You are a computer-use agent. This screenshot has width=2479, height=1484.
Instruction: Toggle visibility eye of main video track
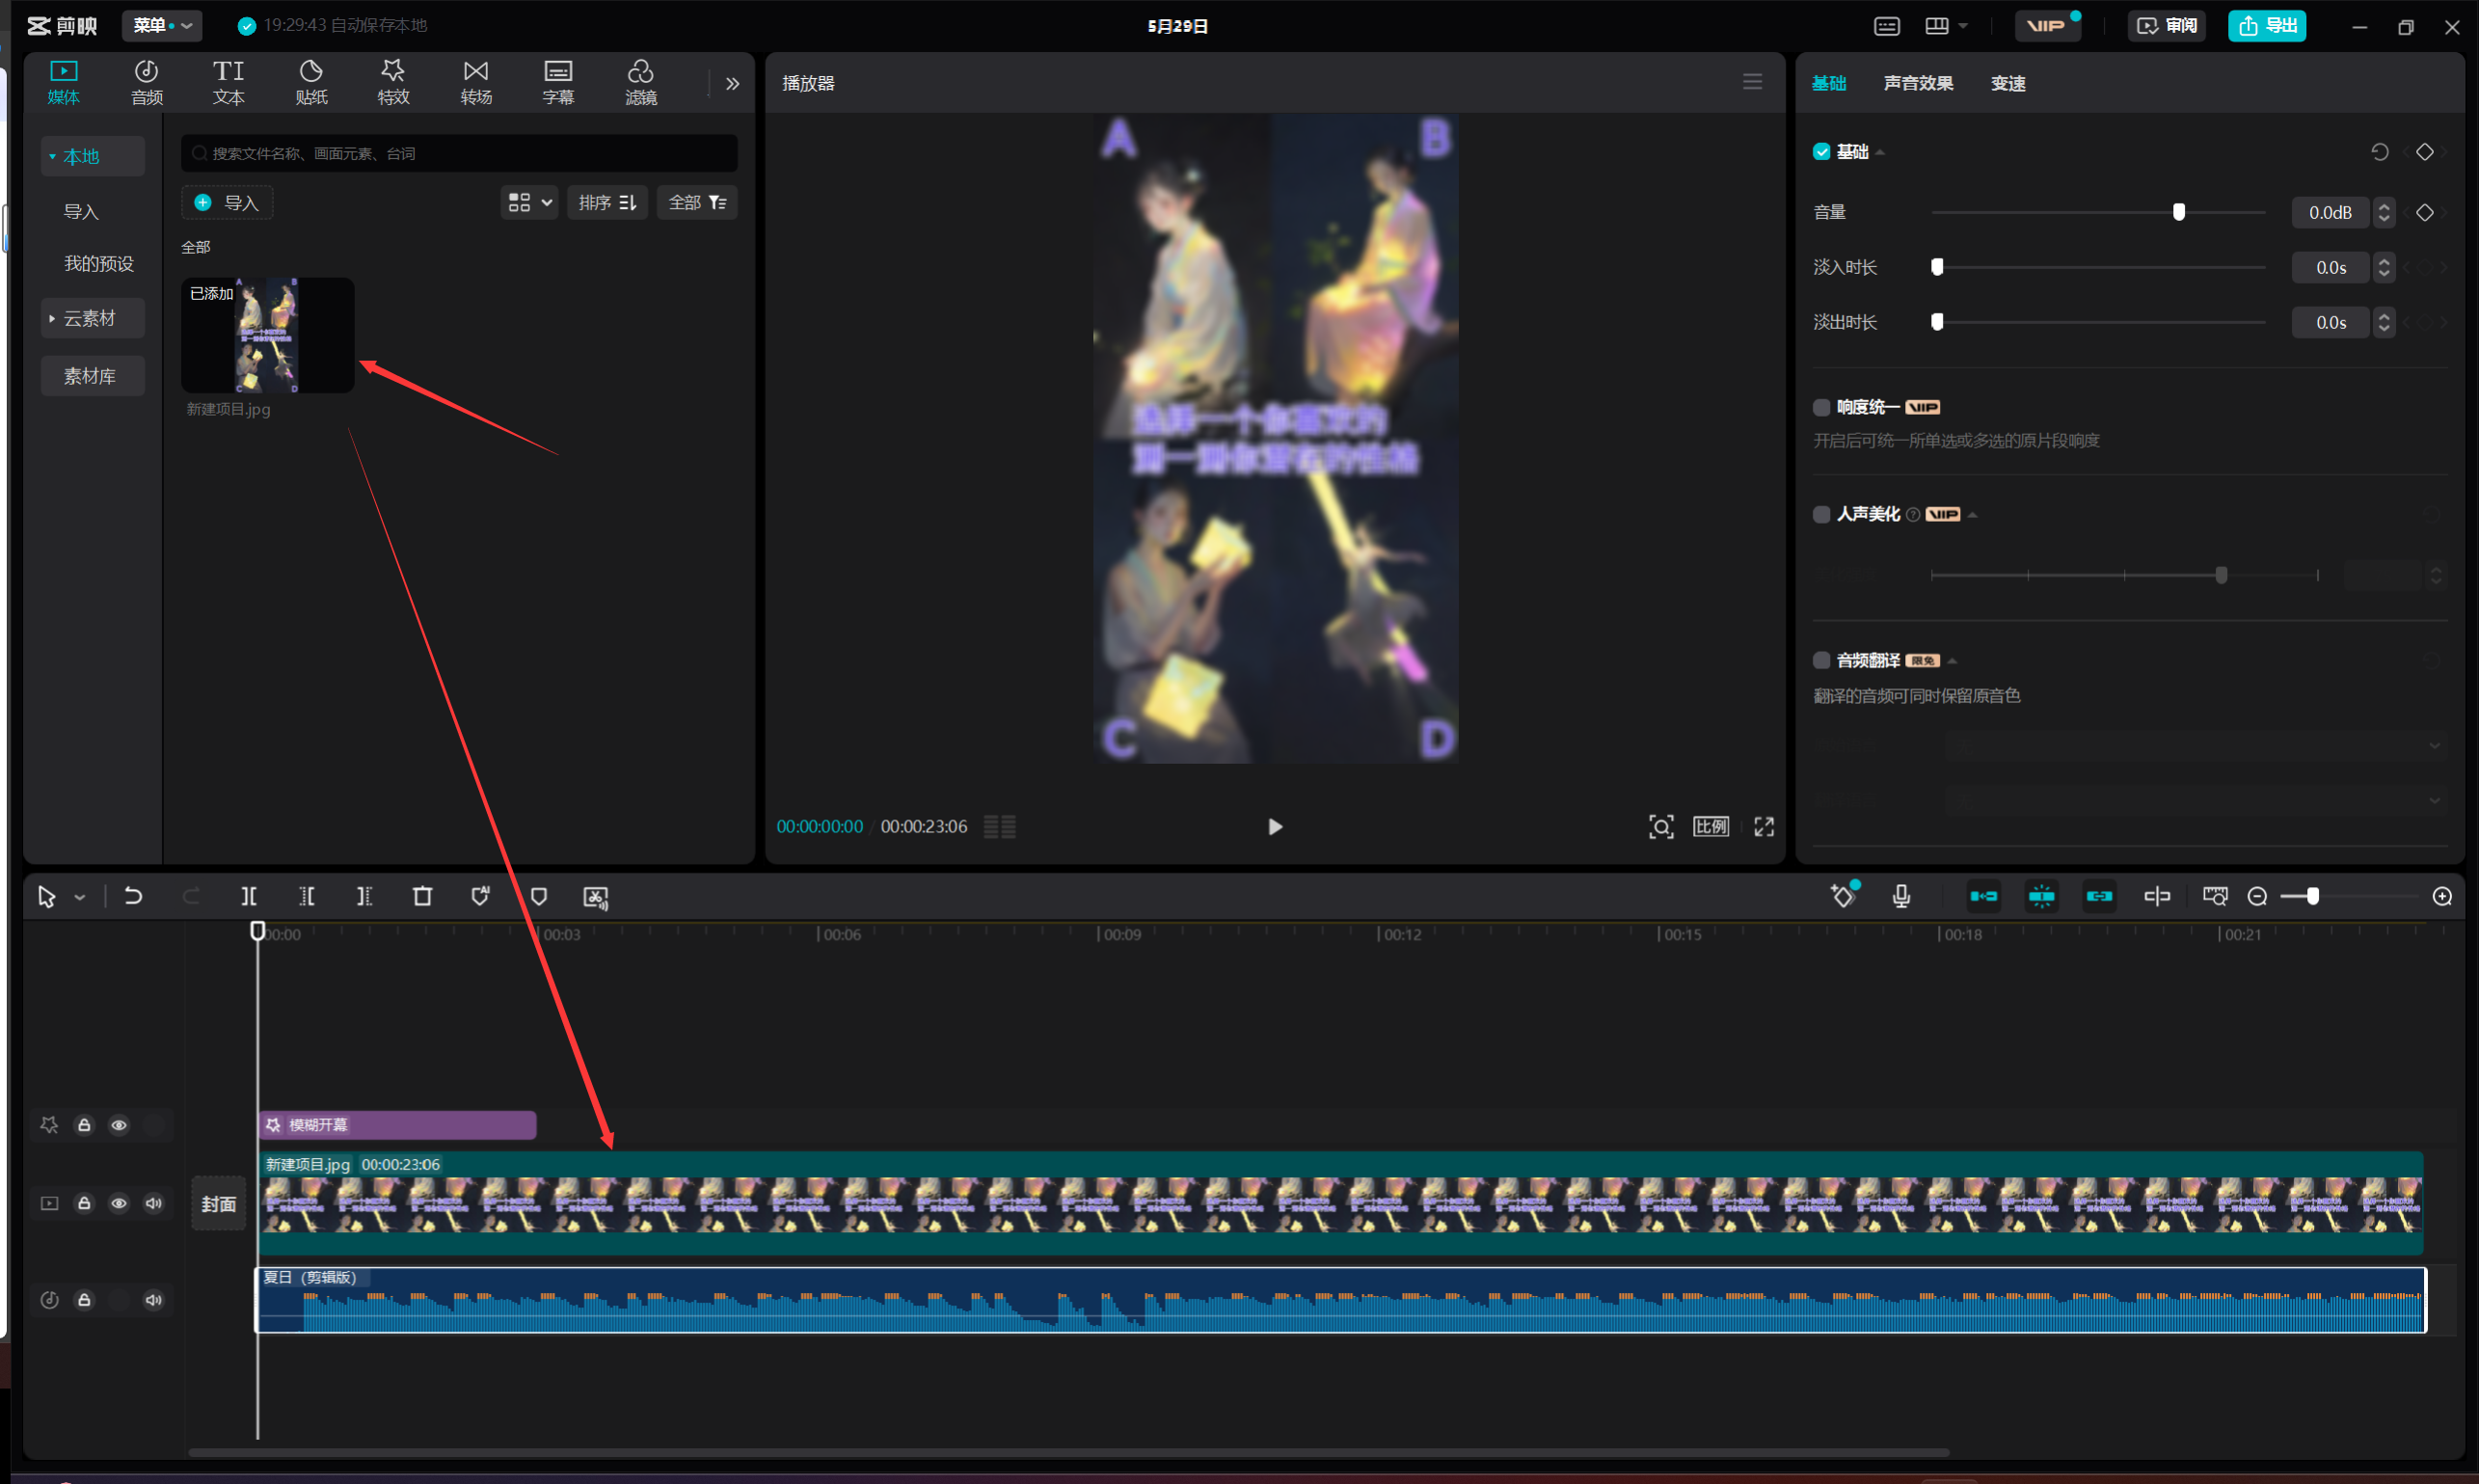click(119, 1203)
